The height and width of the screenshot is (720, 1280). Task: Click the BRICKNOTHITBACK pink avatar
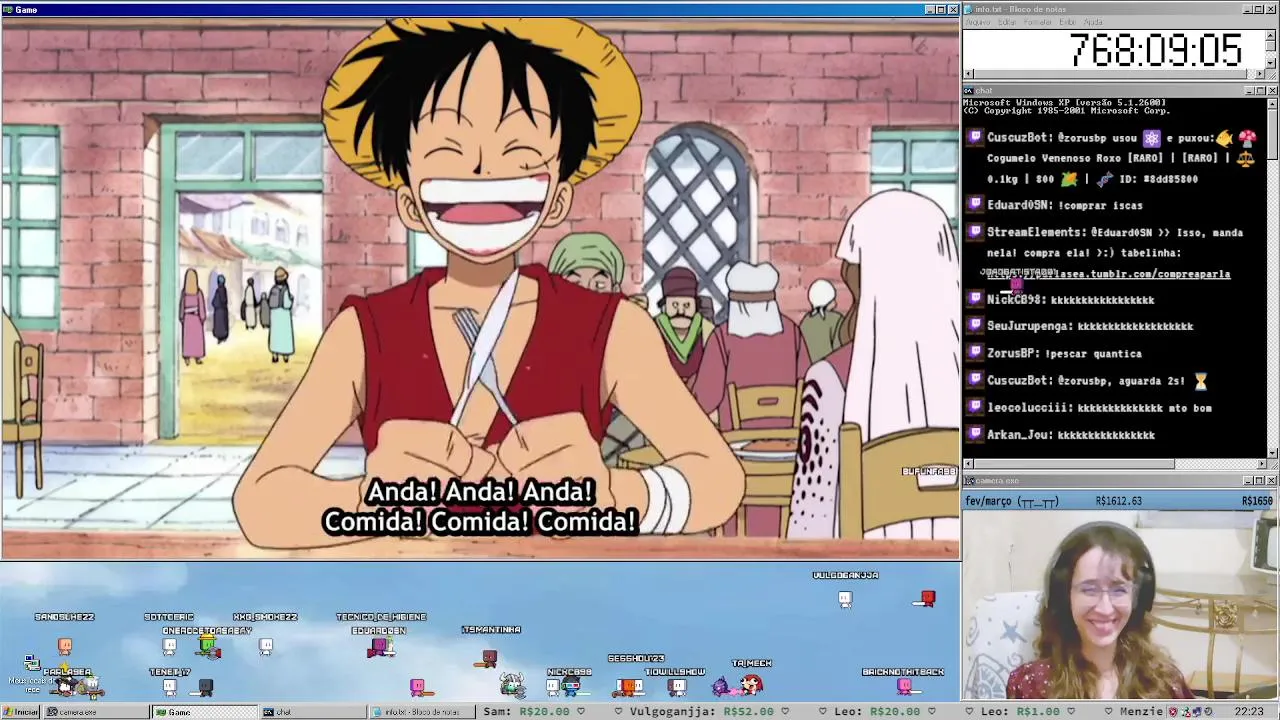coord(905,686)
